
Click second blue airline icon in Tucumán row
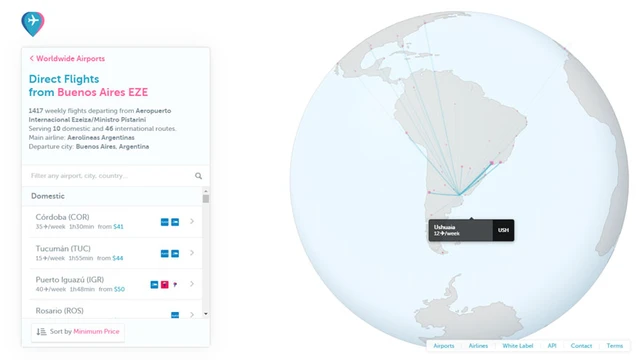(175, 253)
